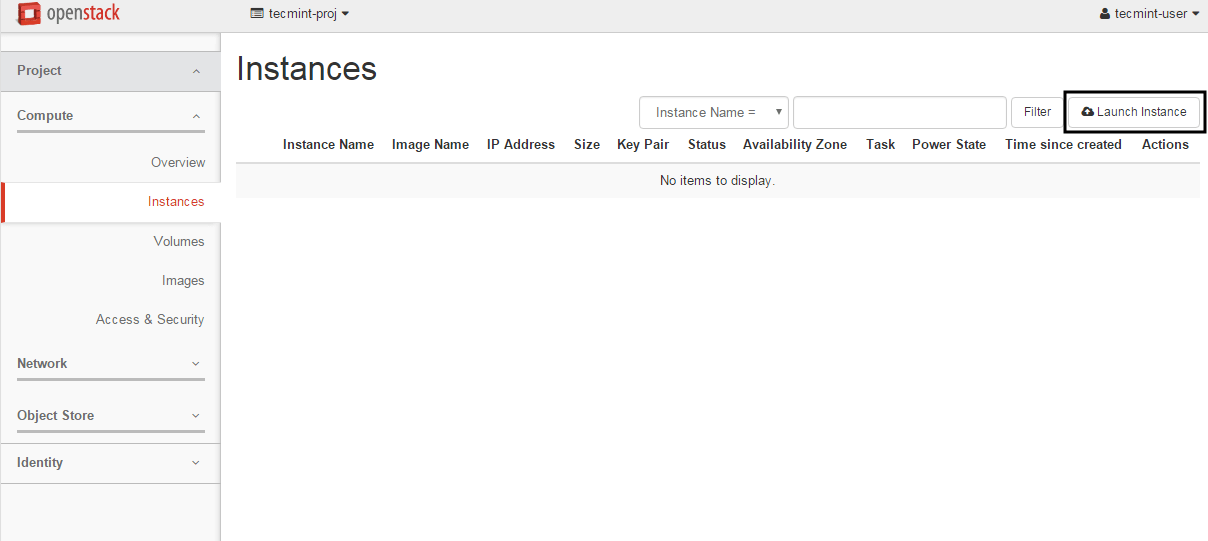The image size is (1208, 541).
Task: Open Access & Security settings
Action: [150, 320]
